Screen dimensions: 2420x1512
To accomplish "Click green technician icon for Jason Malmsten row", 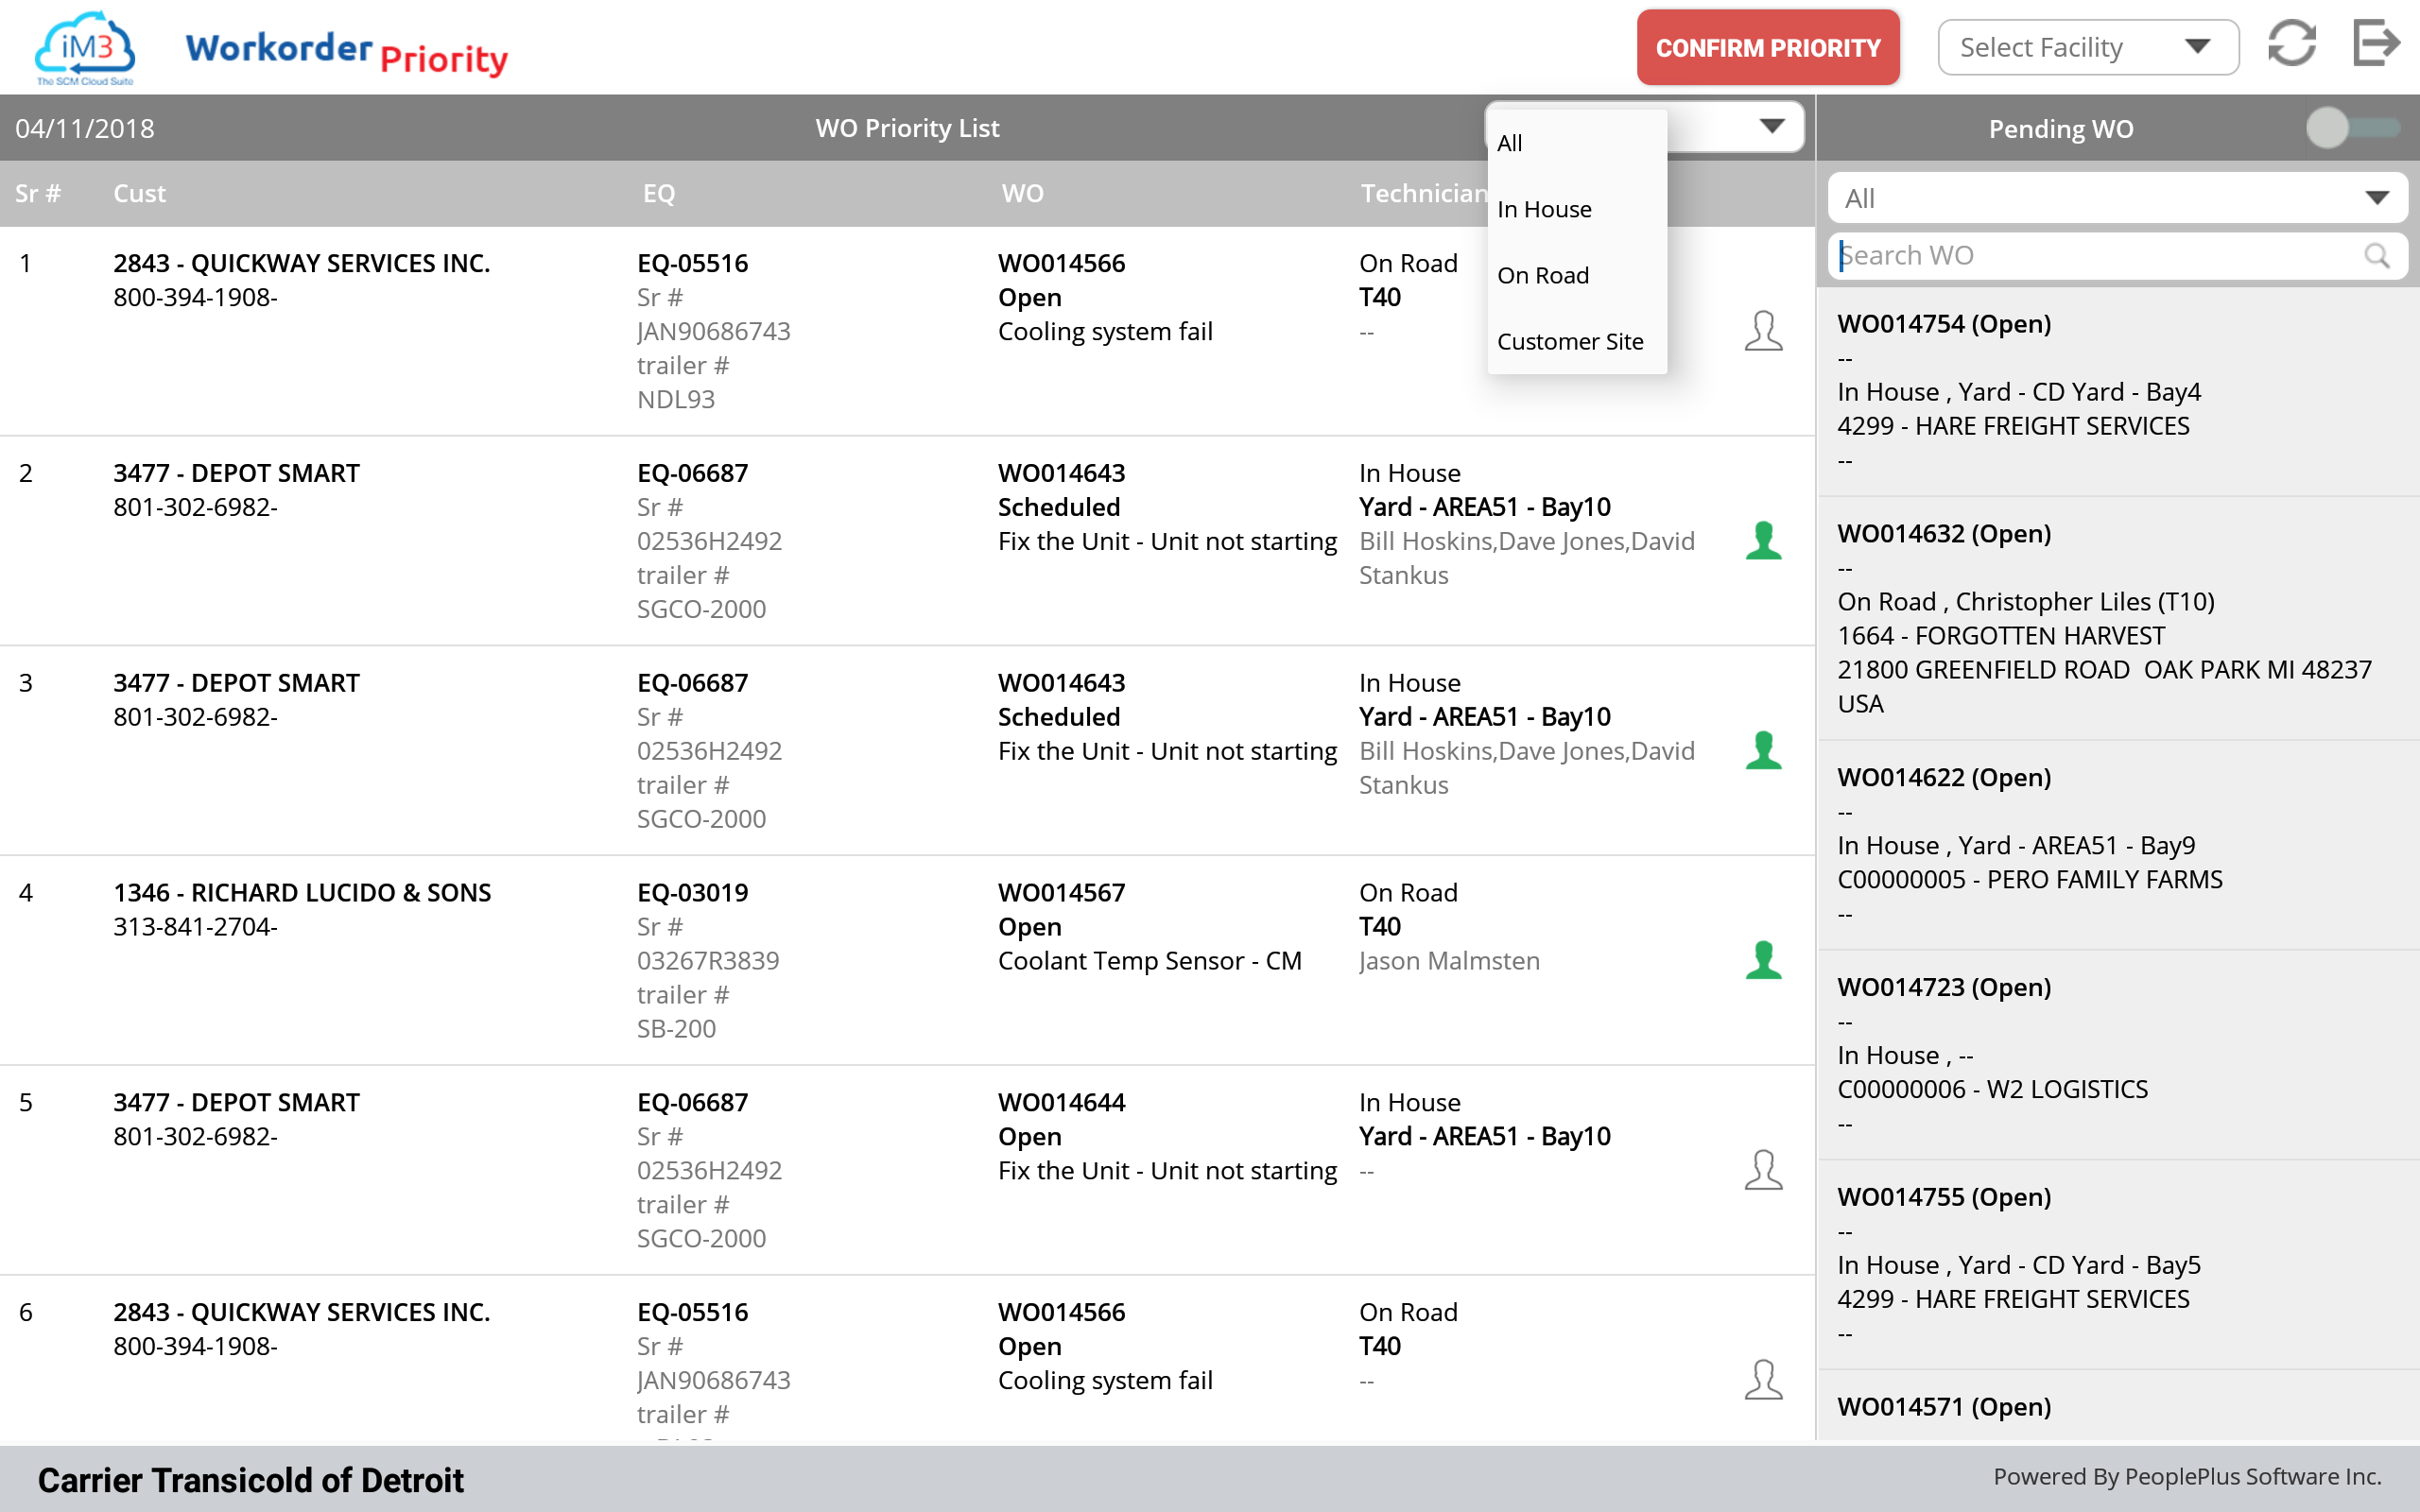I will (1763, 961).
